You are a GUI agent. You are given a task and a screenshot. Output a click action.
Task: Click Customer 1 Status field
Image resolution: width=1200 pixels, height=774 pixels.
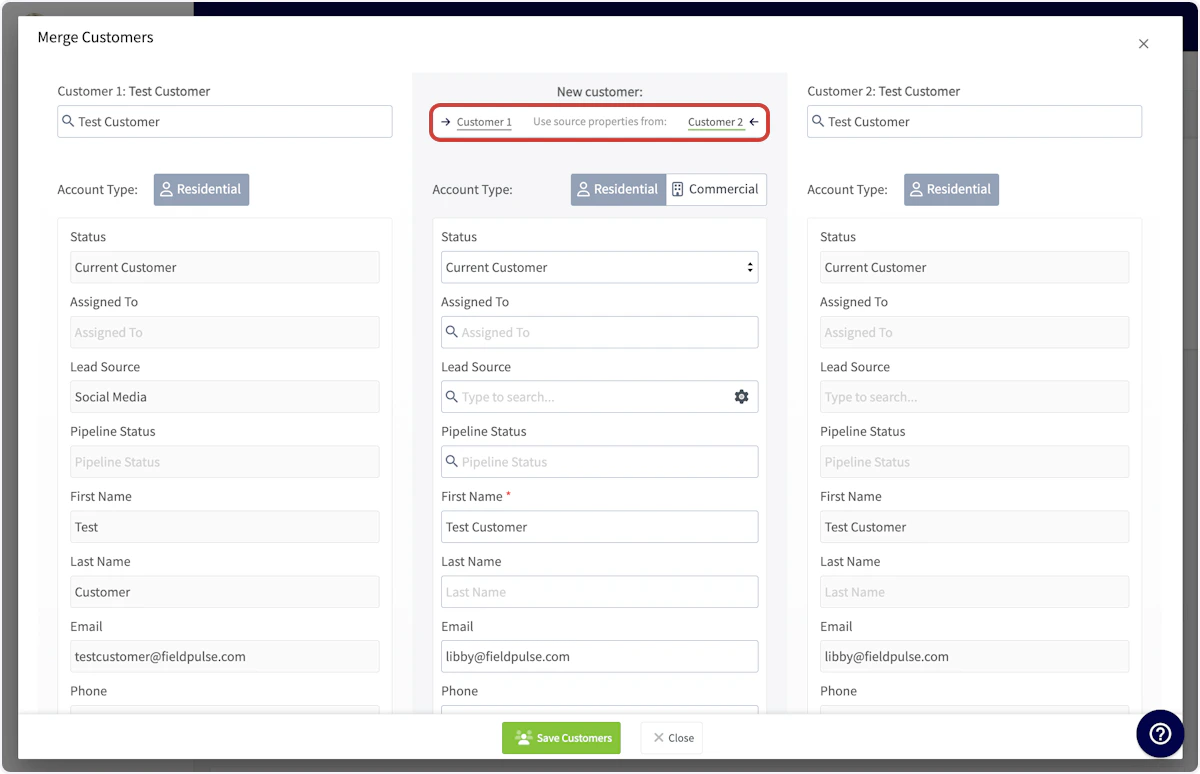pos(225,267)
